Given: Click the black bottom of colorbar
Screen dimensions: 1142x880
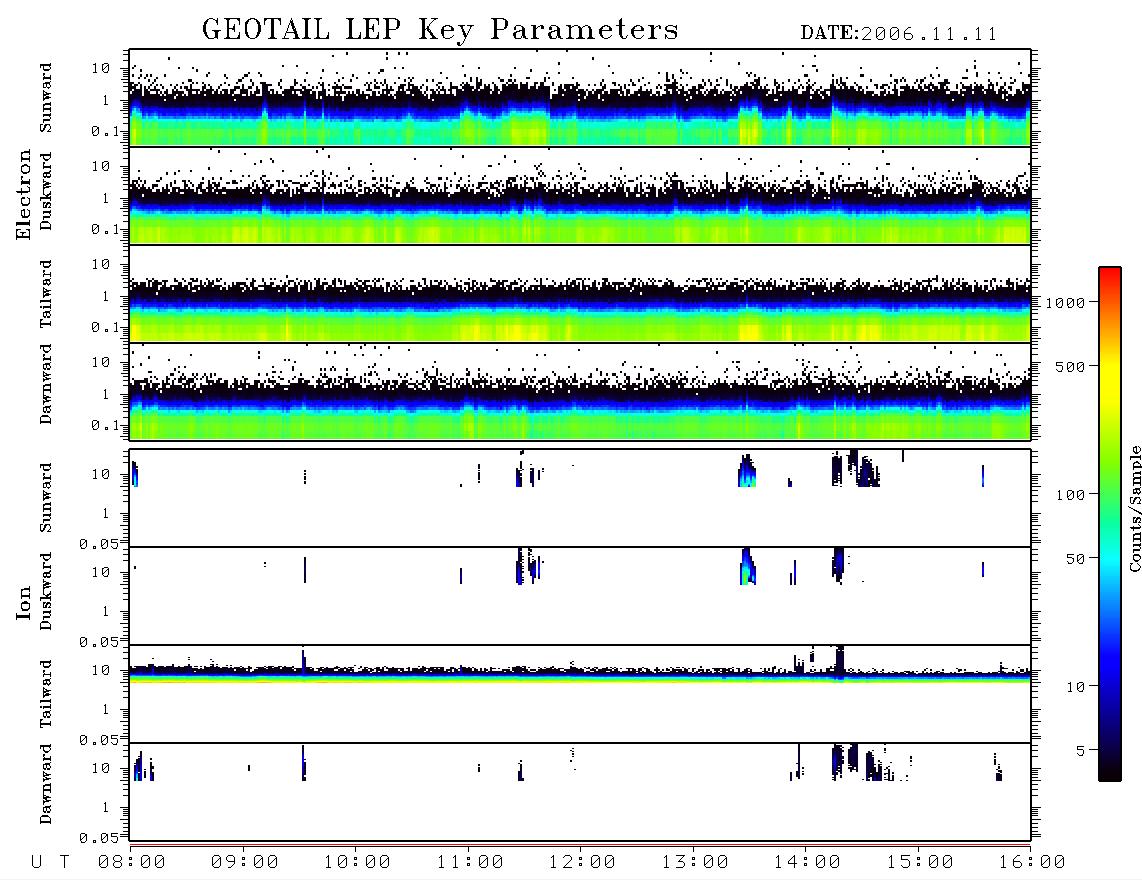Looking at the screenshot, I should (x=1110, y=772).
